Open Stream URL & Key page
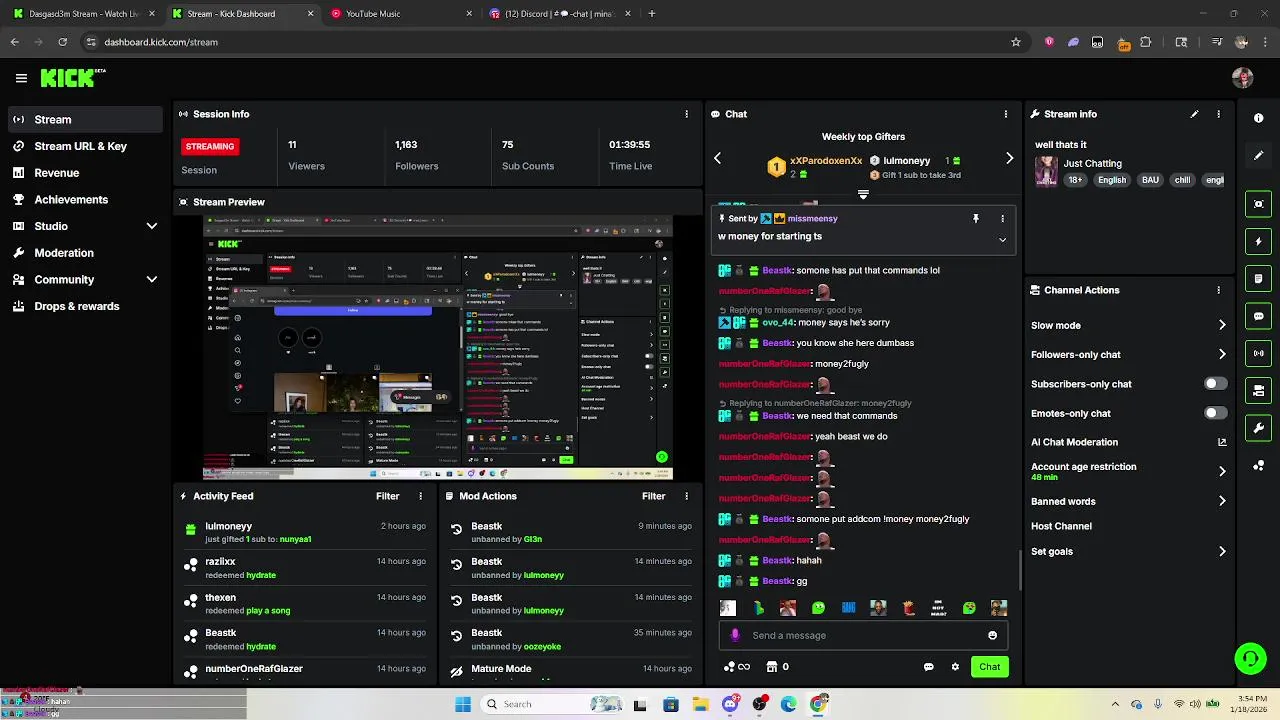The height and width of the screenshot is (720, 1280). 85,146
